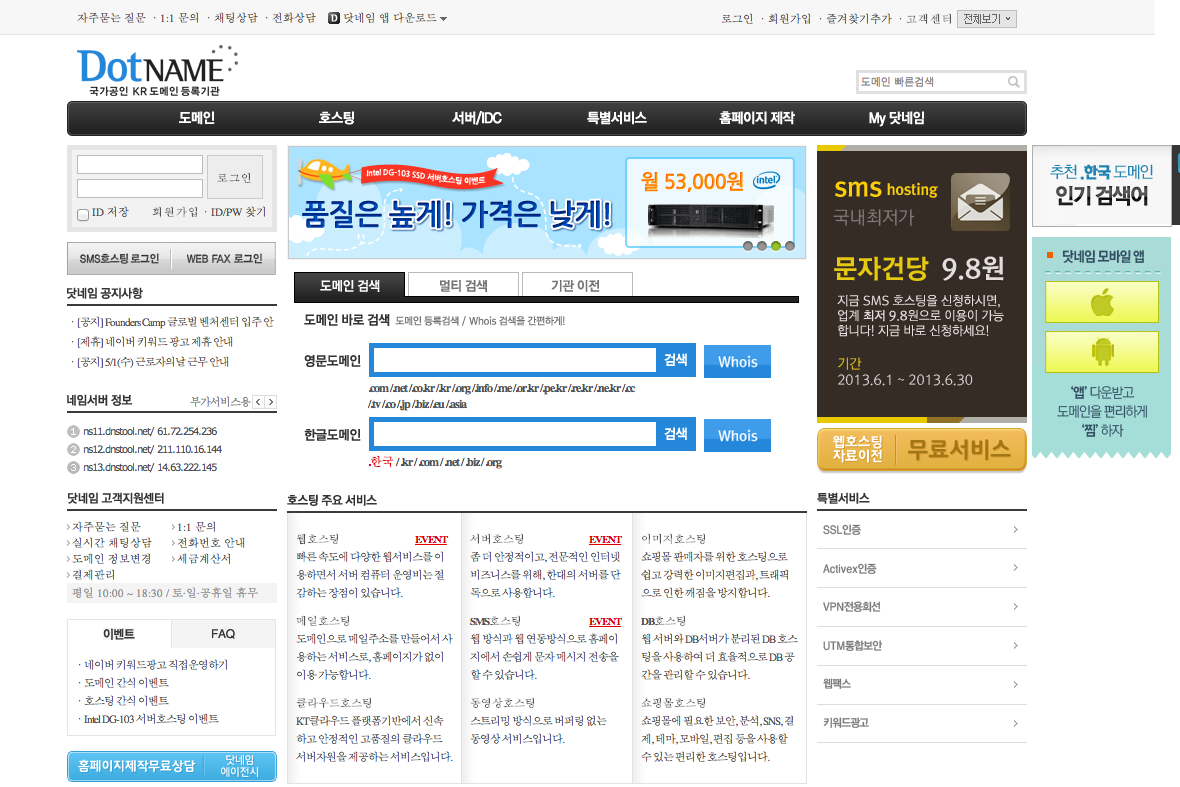Focus the 한글도메인 search field
This screenshot has height=787, width=1180.
pyautogui.click(x=515, y=434)
